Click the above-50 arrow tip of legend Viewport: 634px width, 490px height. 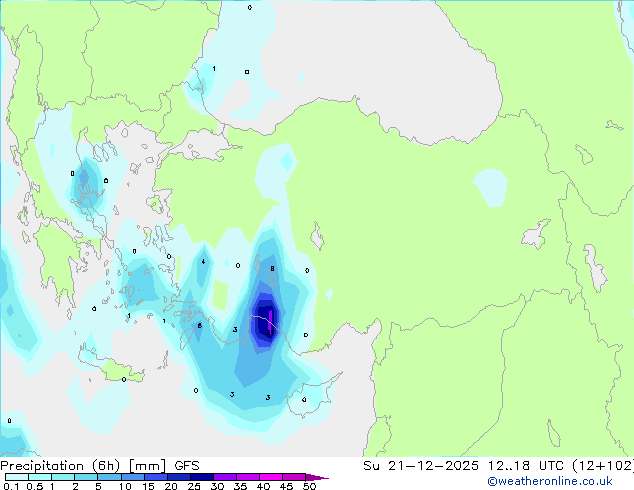click(317, 477)
